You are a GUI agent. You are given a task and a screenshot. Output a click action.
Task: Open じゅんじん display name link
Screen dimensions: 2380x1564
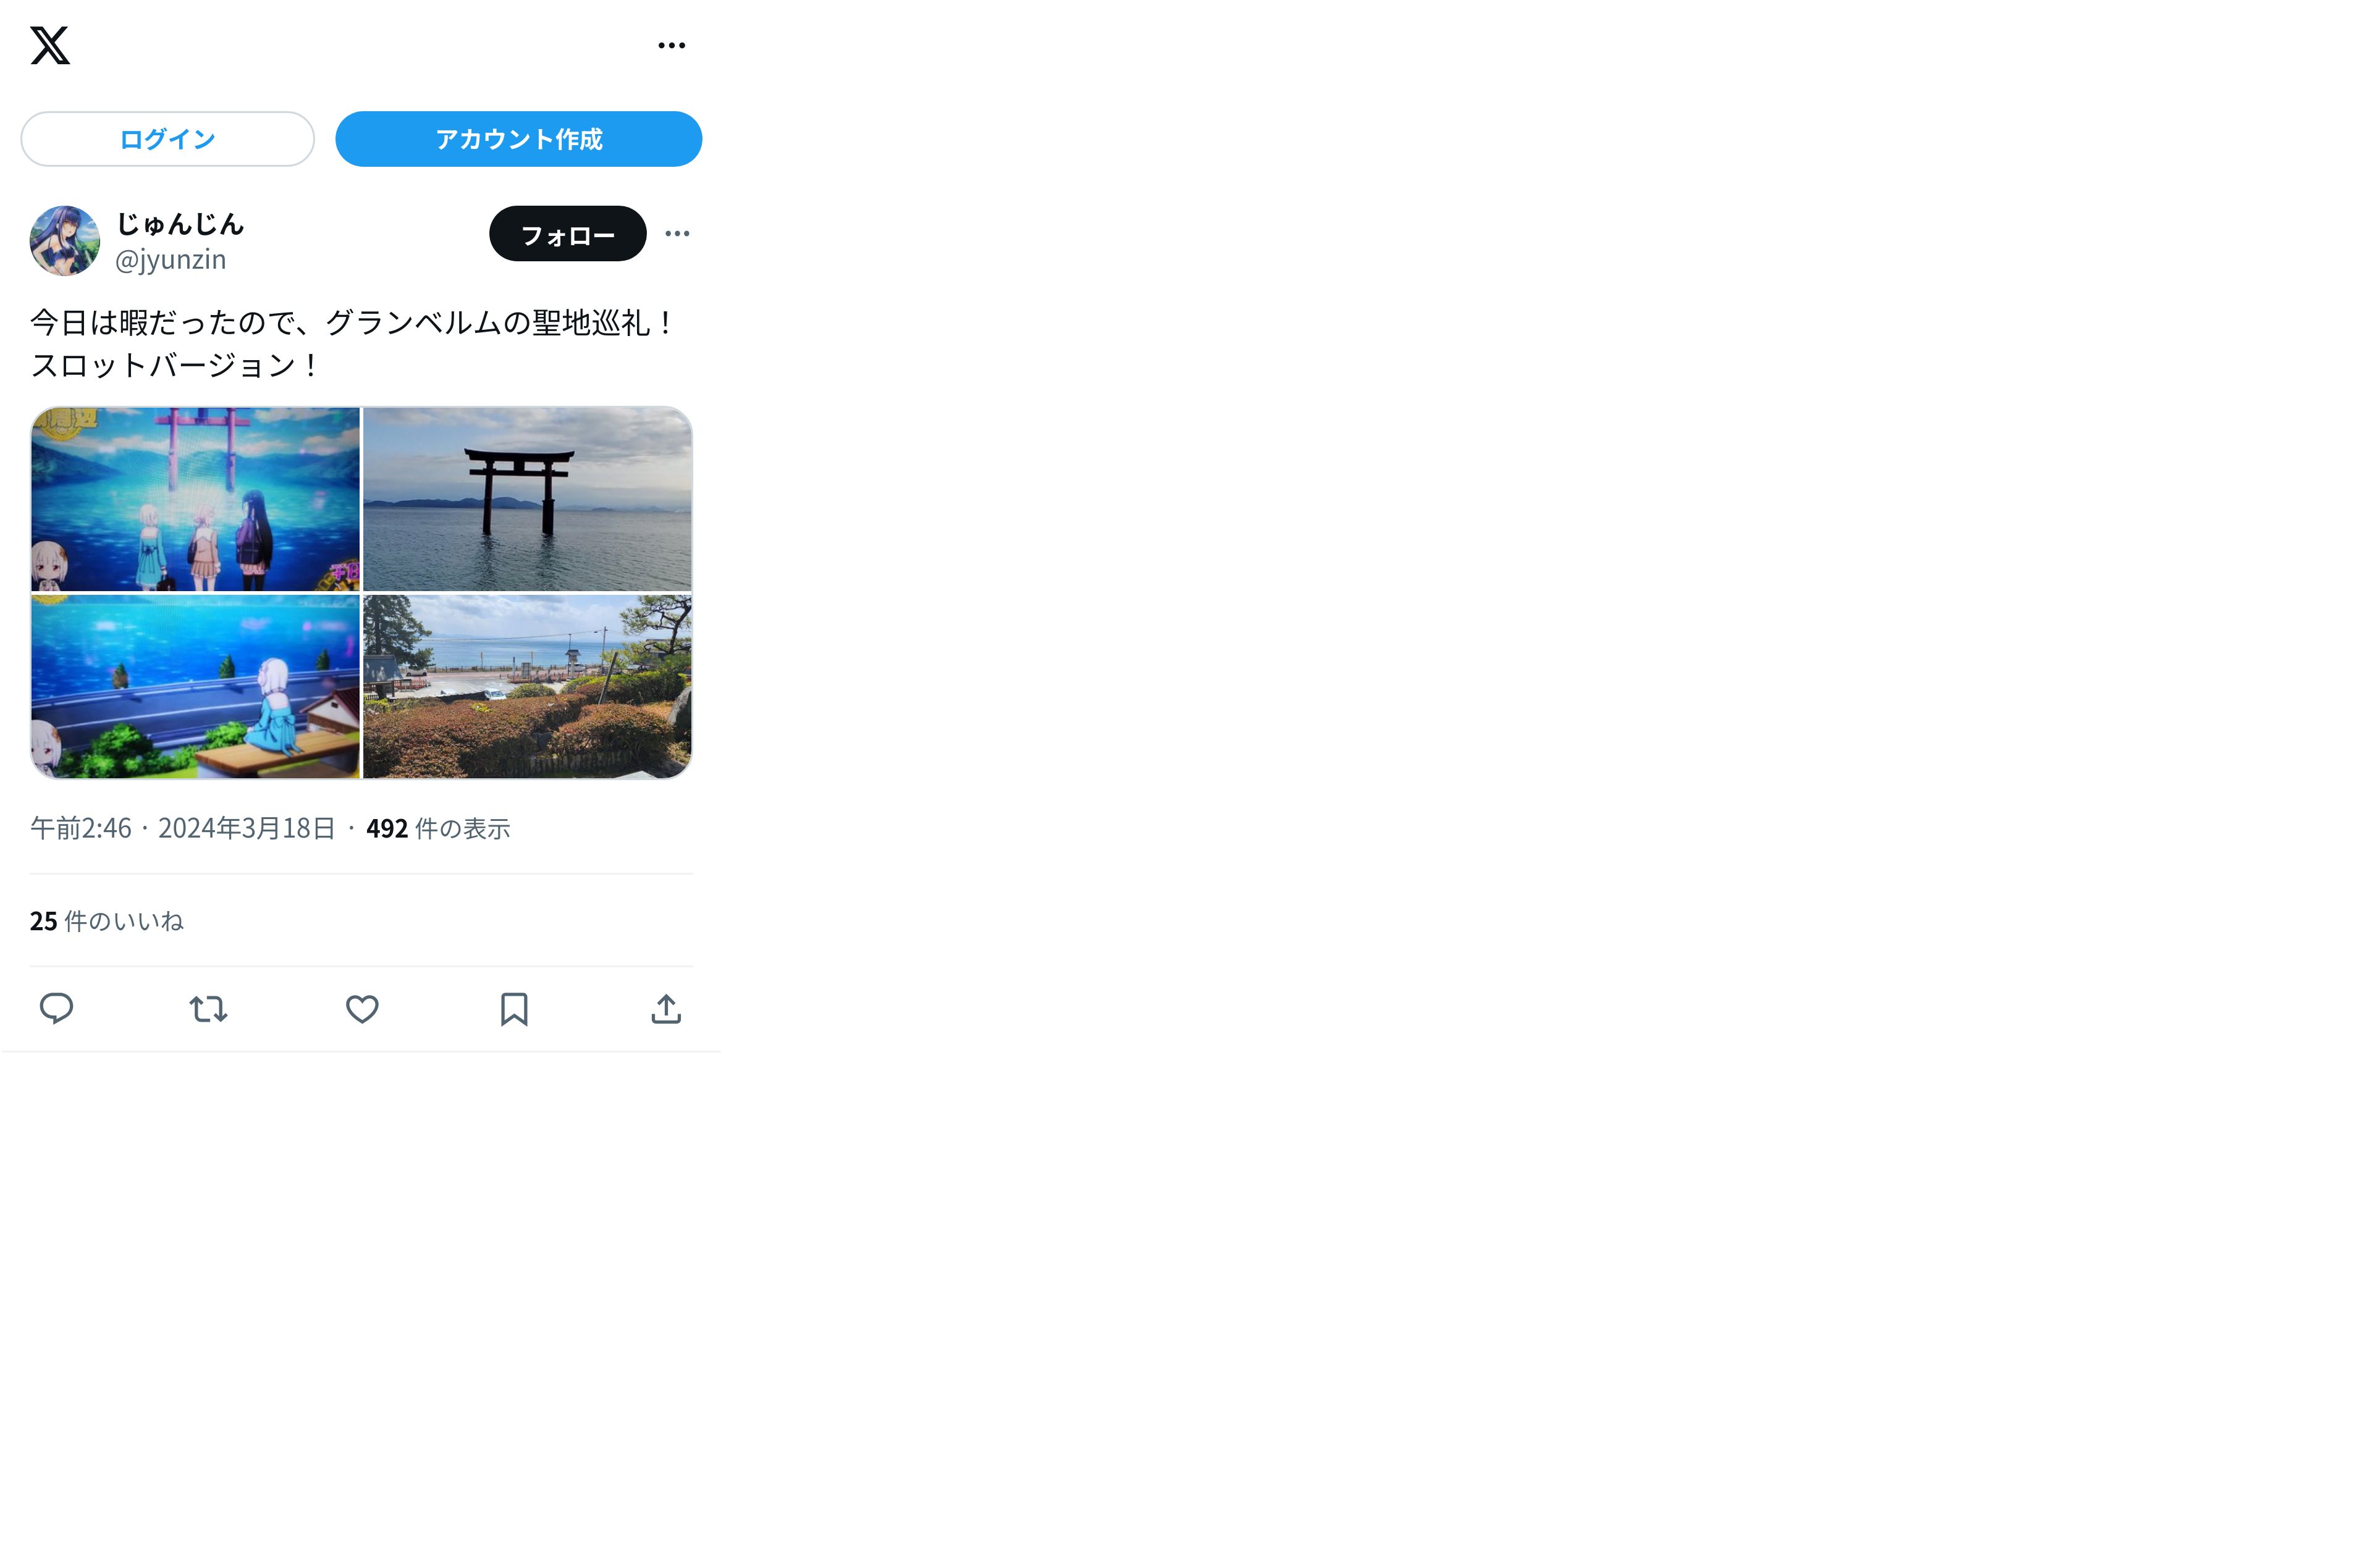[x=180, y=223]
